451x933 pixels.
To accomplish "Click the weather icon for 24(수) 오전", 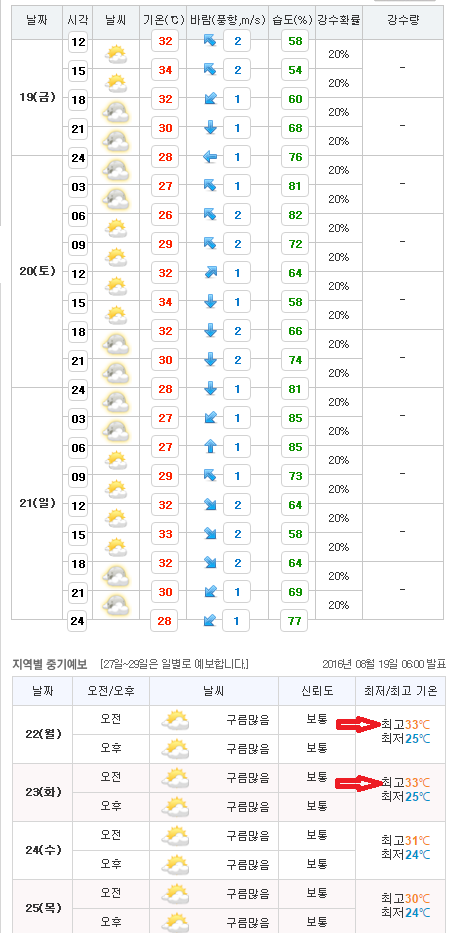I will click(176, 836).
